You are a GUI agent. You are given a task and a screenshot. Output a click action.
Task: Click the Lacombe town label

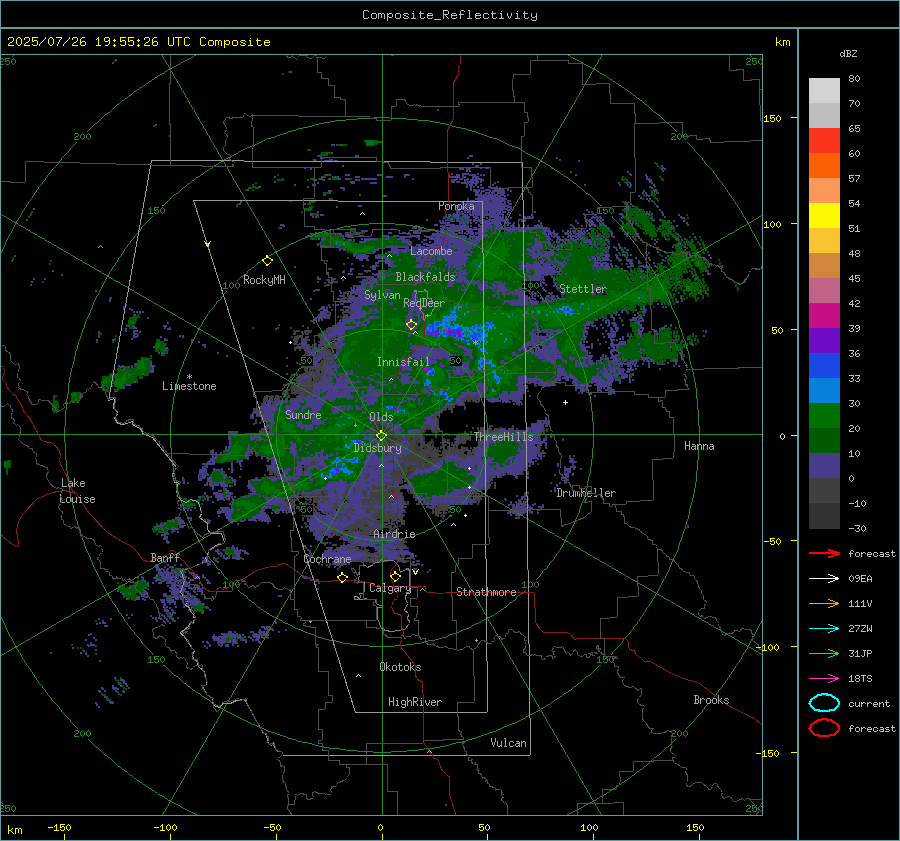[x=431, y=251]
